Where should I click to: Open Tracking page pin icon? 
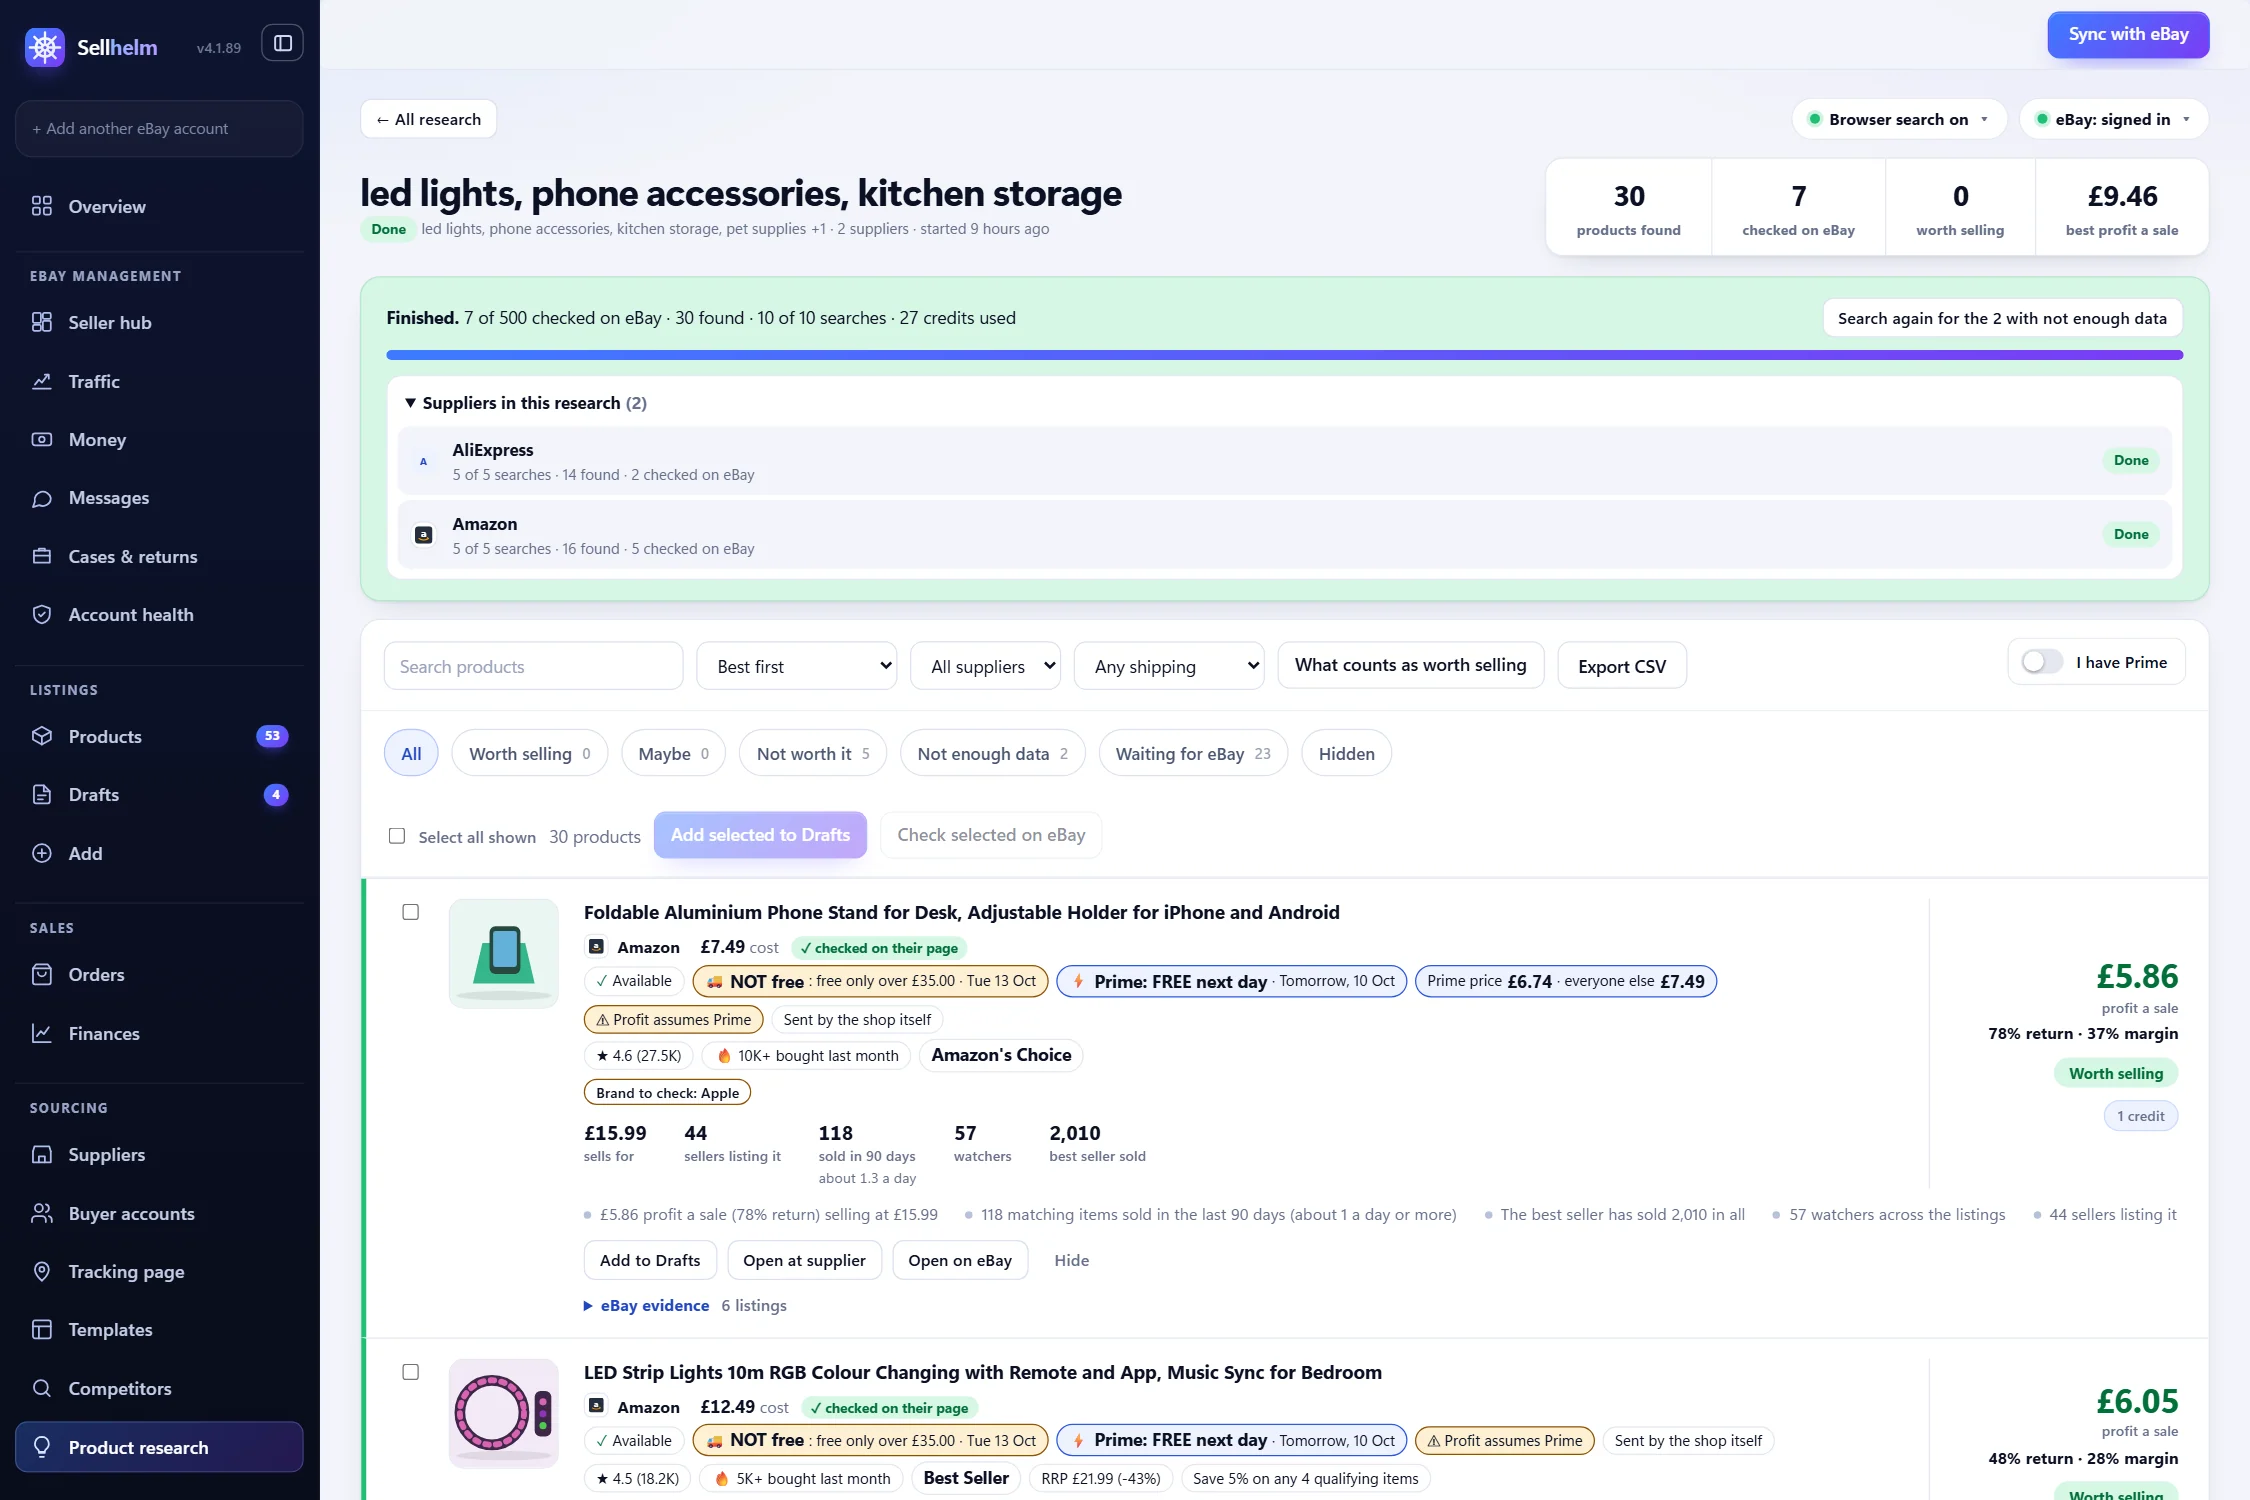42,1271
